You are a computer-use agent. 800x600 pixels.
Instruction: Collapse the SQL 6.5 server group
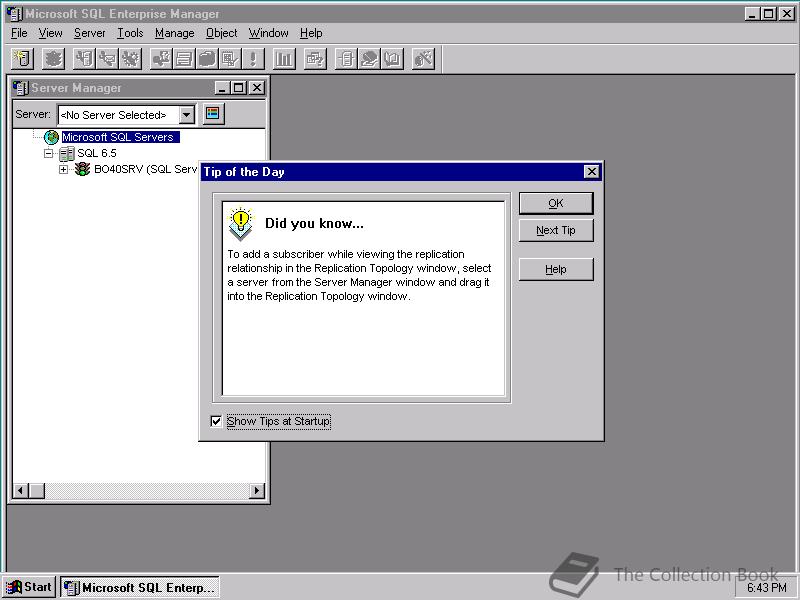[48, 153]
